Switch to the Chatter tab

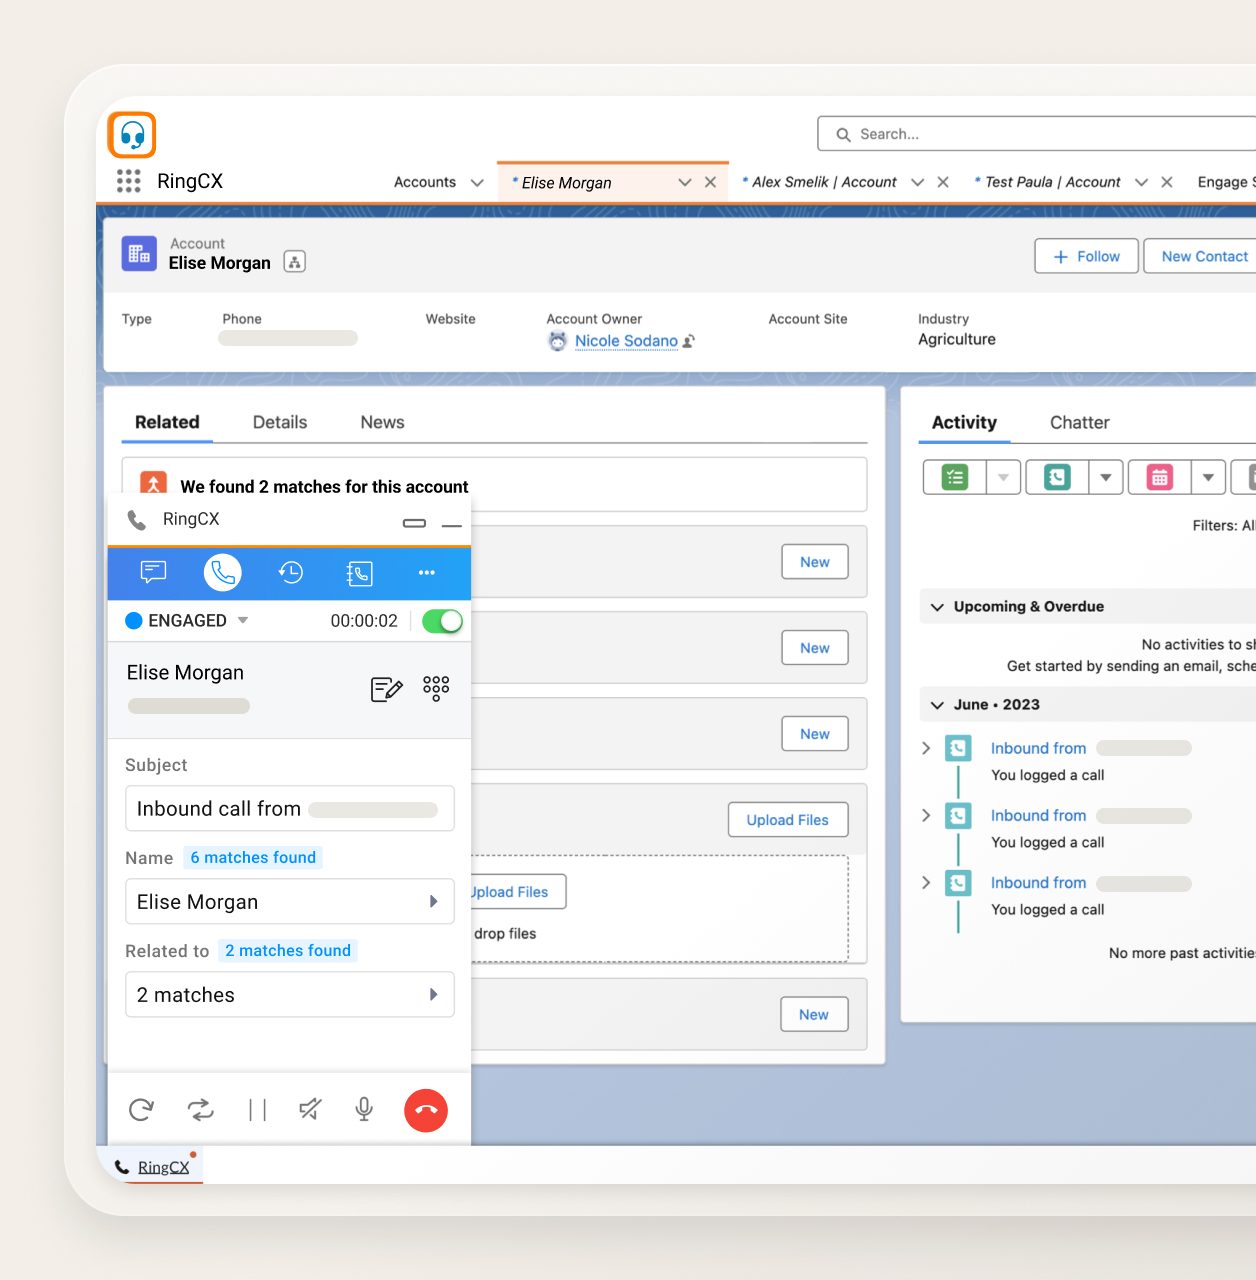[1079, 421]
